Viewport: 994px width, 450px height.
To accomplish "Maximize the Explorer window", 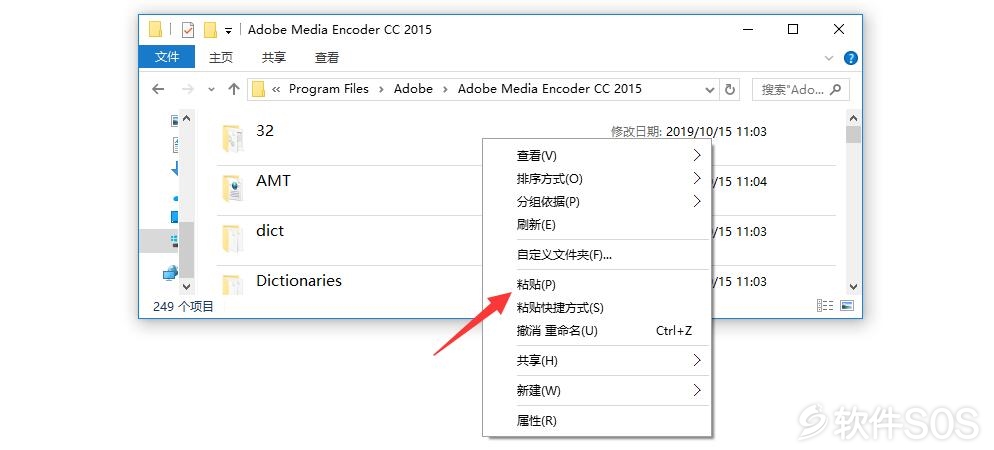I will (x=793, y=29).
